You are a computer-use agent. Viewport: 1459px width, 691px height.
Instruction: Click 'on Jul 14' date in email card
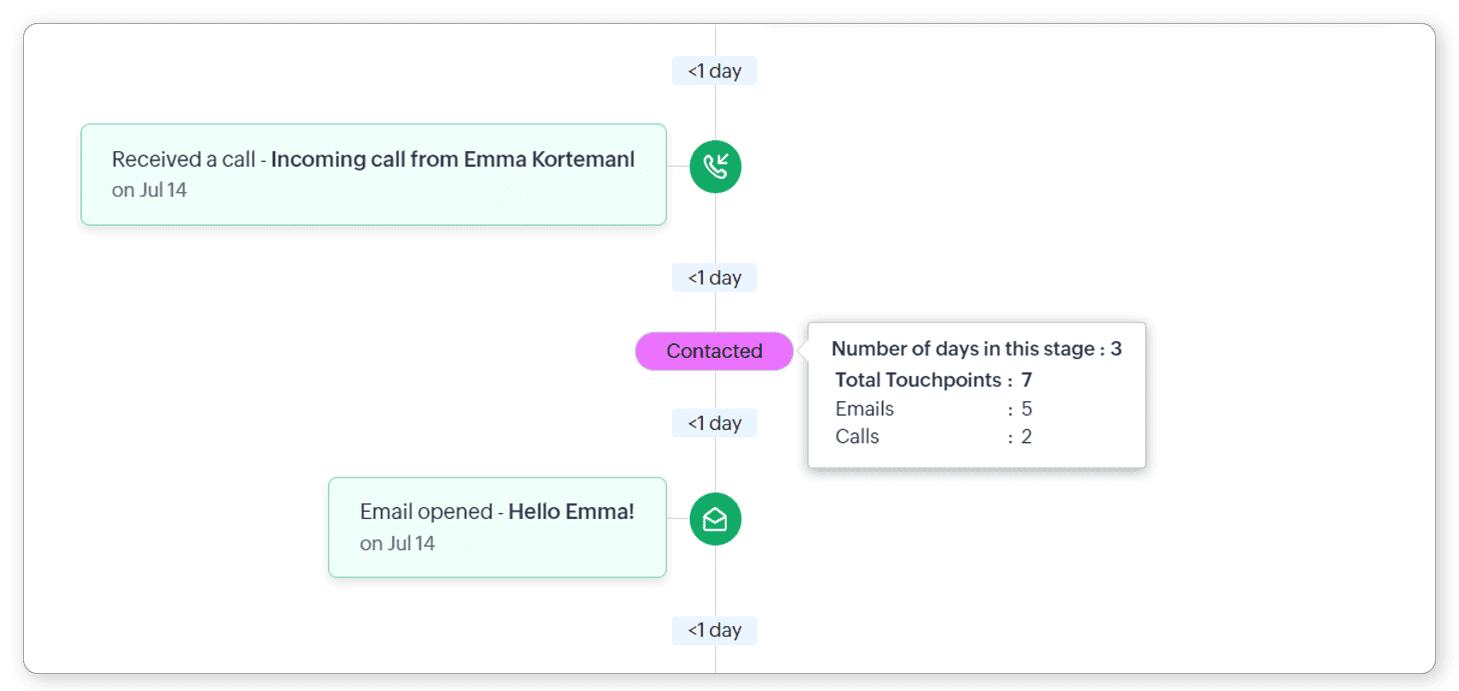[397, 544]
